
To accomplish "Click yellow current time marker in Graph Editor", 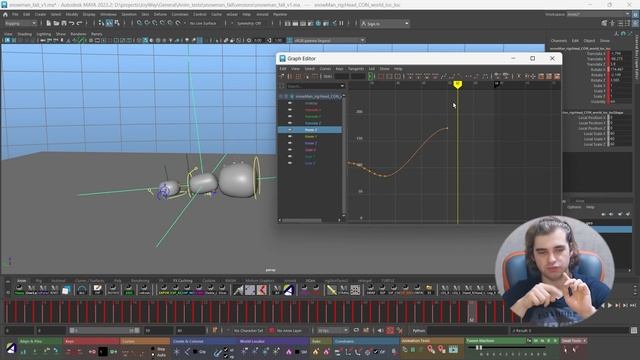I will coord(458,84).
